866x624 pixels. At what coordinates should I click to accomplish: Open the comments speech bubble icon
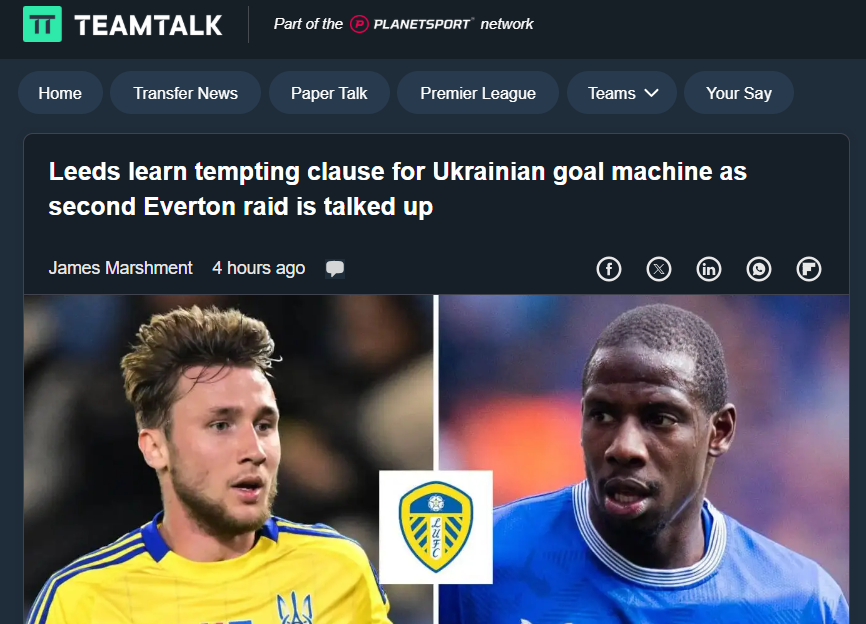point(335,268)
